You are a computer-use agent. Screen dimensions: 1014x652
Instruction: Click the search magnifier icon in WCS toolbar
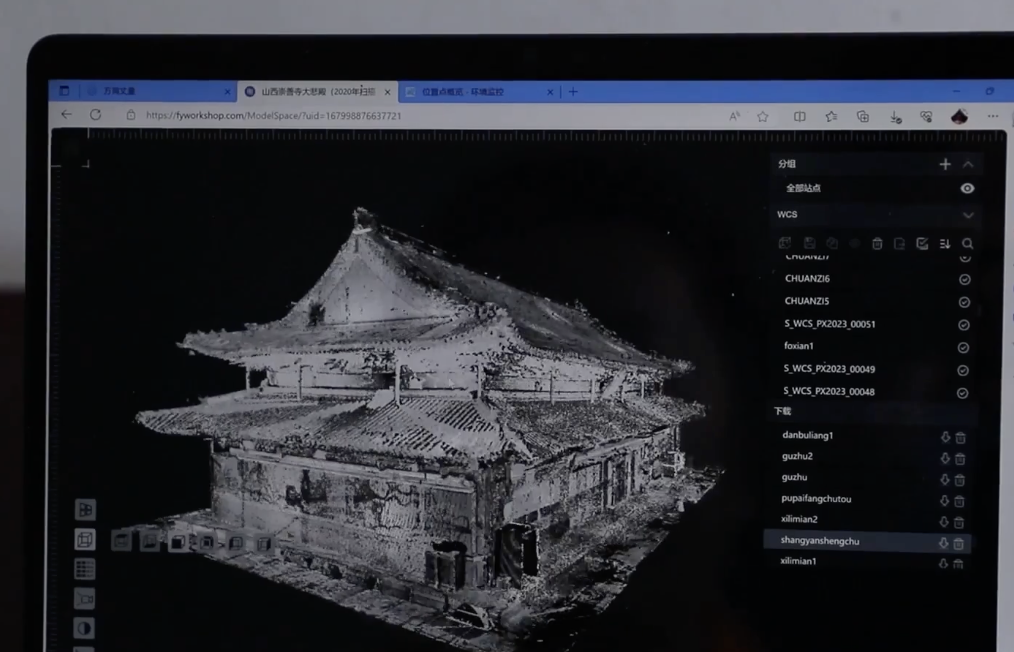967,243
